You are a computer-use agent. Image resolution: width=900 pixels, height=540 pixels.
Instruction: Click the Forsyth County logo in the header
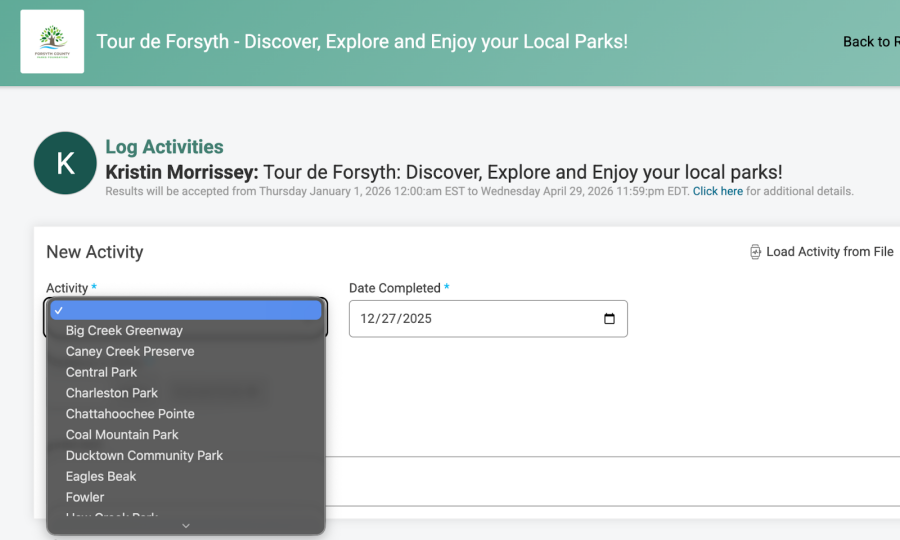pos(52,42)
